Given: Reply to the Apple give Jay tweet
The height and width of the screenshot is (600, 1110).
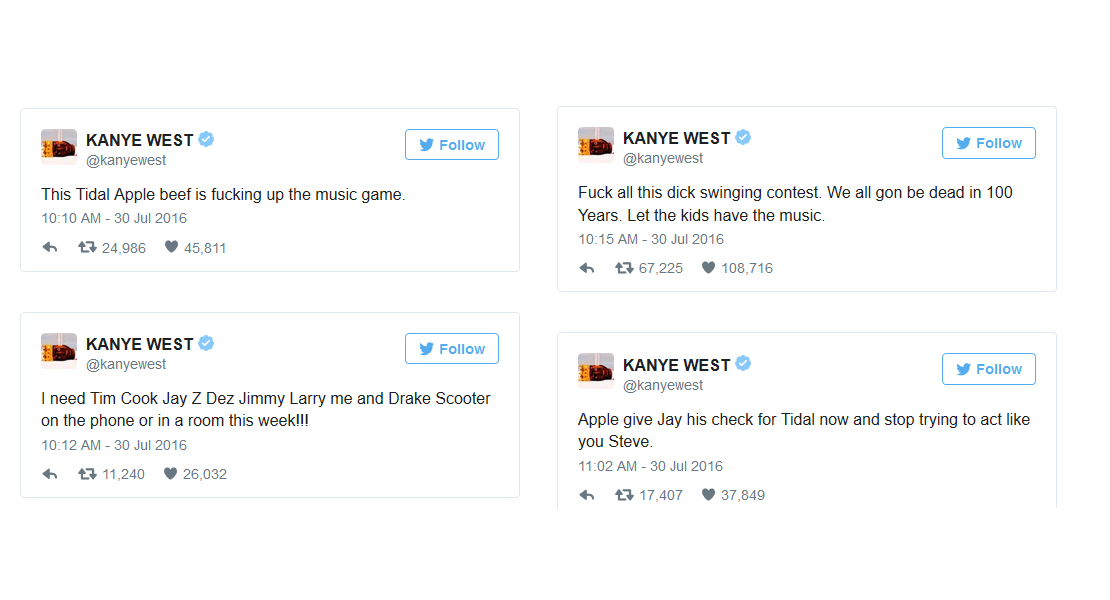Looking at the screenshot, I should click(x=587, y=495).
